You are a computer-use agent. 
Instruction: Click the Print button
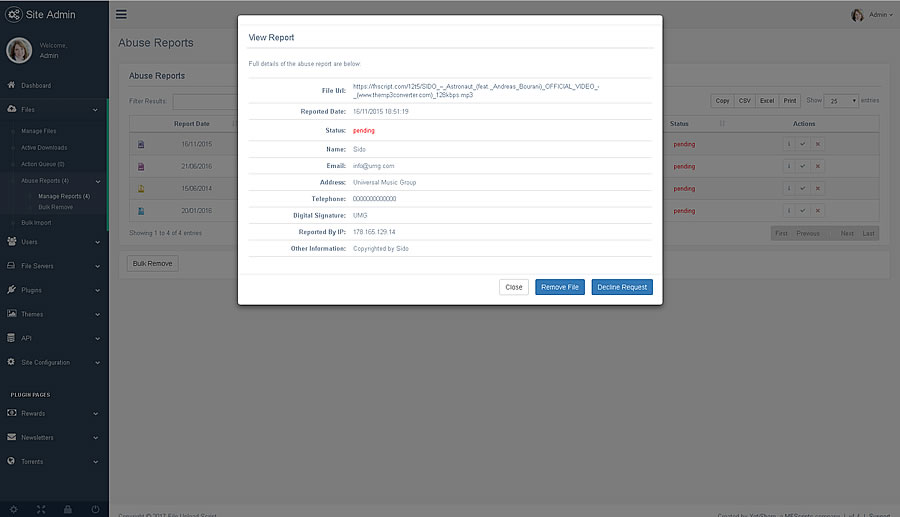coord(790,101)
